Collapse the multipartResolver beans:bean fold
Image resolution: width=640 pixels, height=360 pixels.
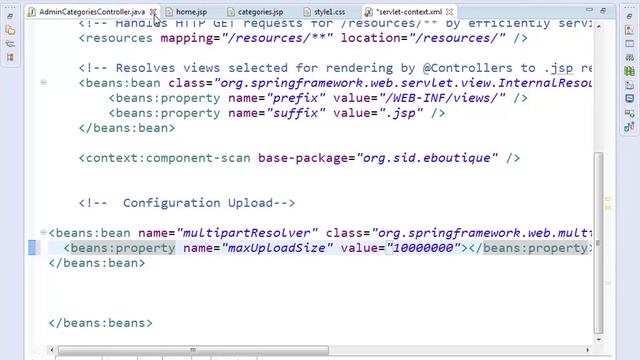coord(43,232)
